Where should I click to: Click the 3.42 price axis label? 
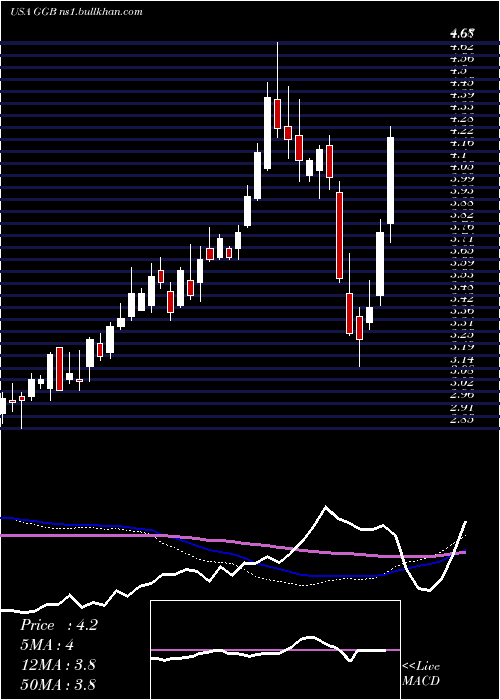462,299
